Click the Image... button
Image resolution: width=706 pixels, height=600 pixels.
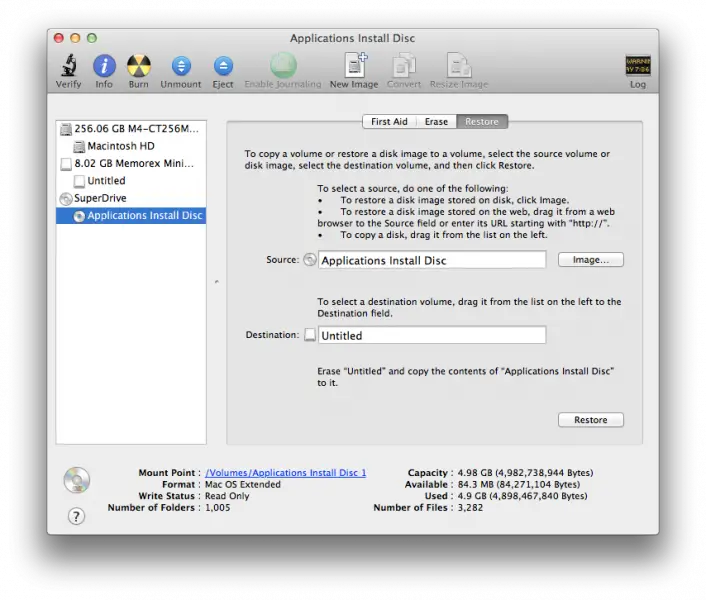click(x=591, y=260)
